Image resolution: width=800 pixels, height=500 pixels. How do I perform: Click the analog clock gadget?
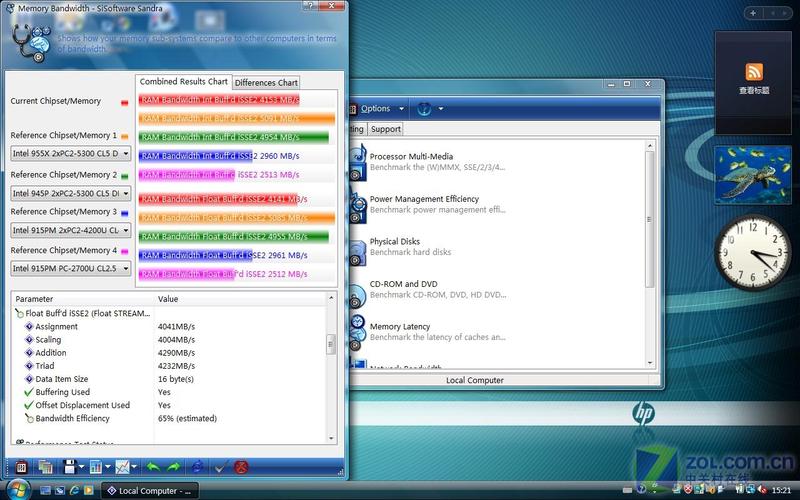tap(753, 252)
